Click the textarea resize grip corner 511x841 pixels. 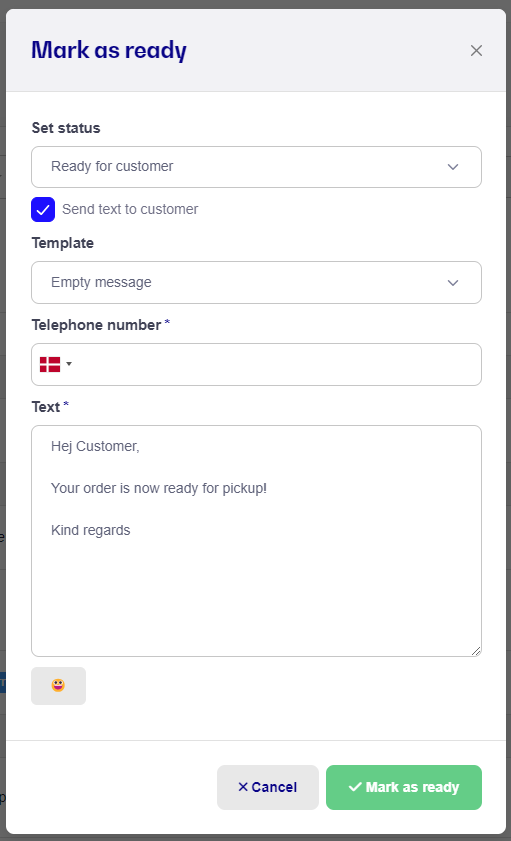[x=476, y=651]
